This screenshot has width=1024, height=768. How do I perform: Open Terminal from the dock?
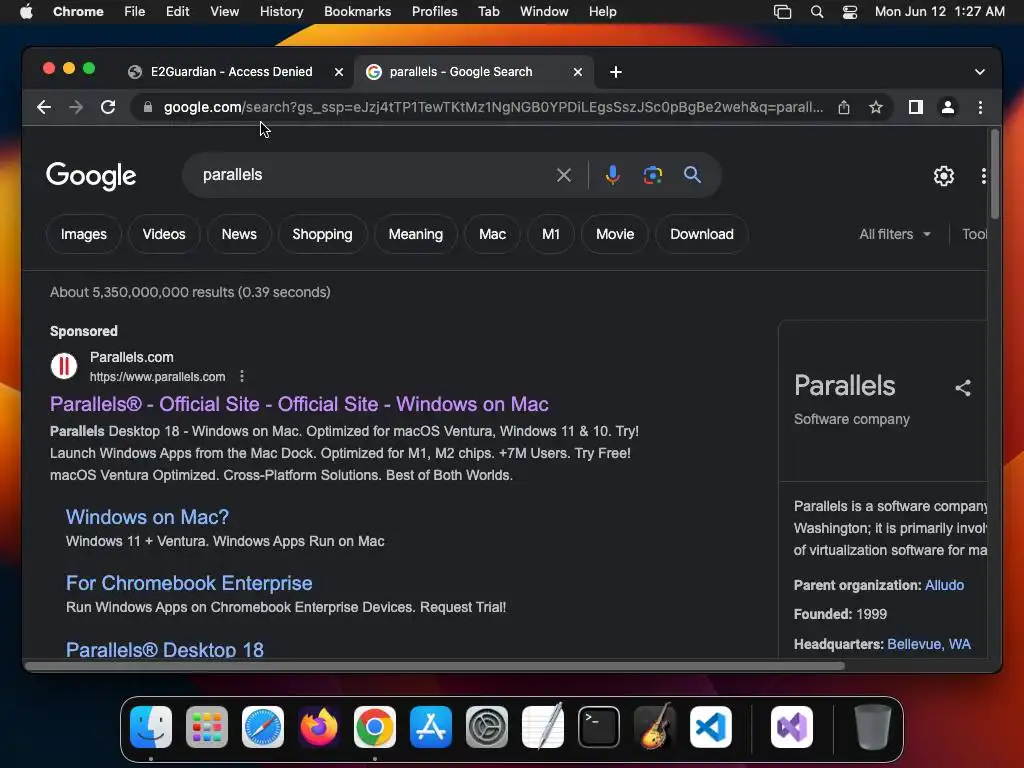click(x=599, y=727)
